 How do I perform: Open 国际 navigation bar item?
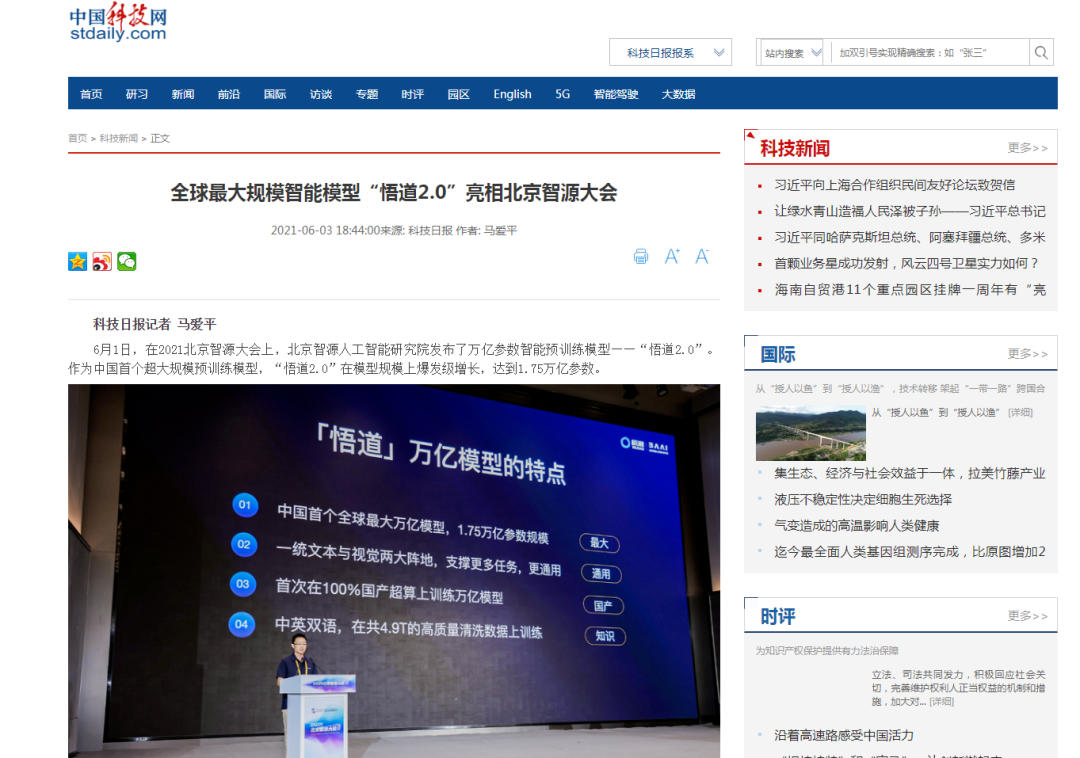click(275, 94)
